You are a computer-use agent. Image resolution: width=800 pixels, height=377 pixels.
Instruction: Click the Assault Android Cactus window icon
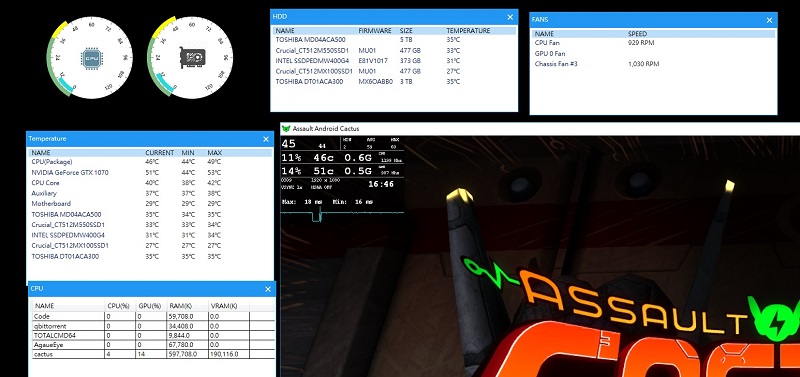click(x=286, y=129)
